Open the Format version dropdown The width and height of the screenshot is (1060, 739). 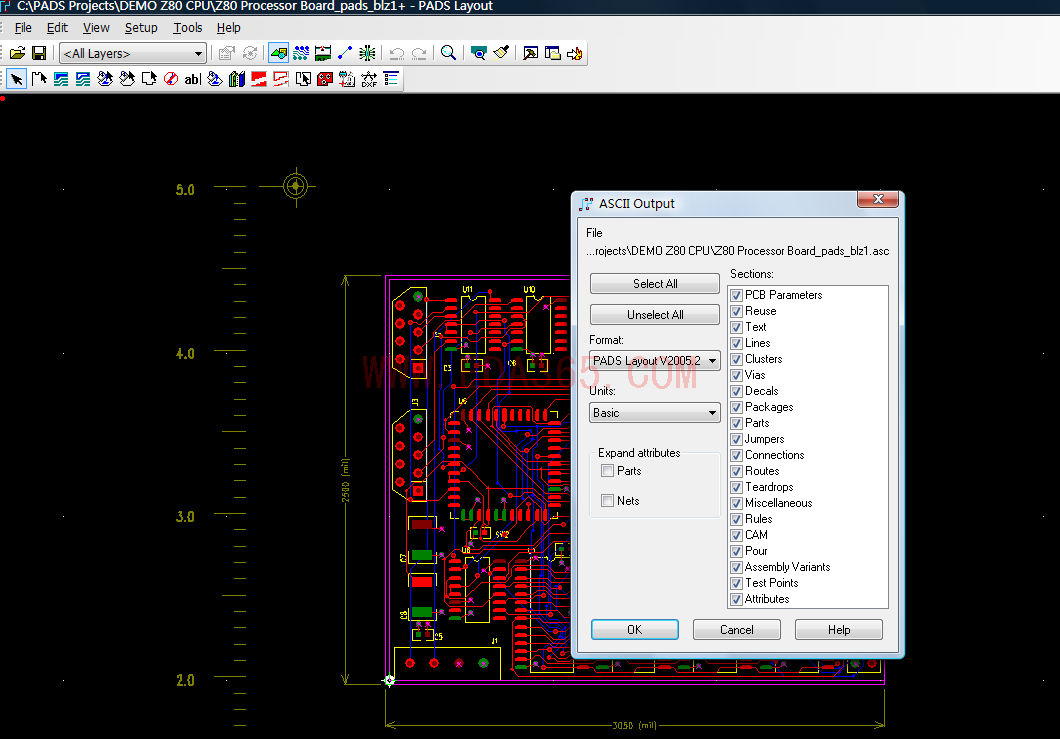pyautogui.click(x=655, y=361)
